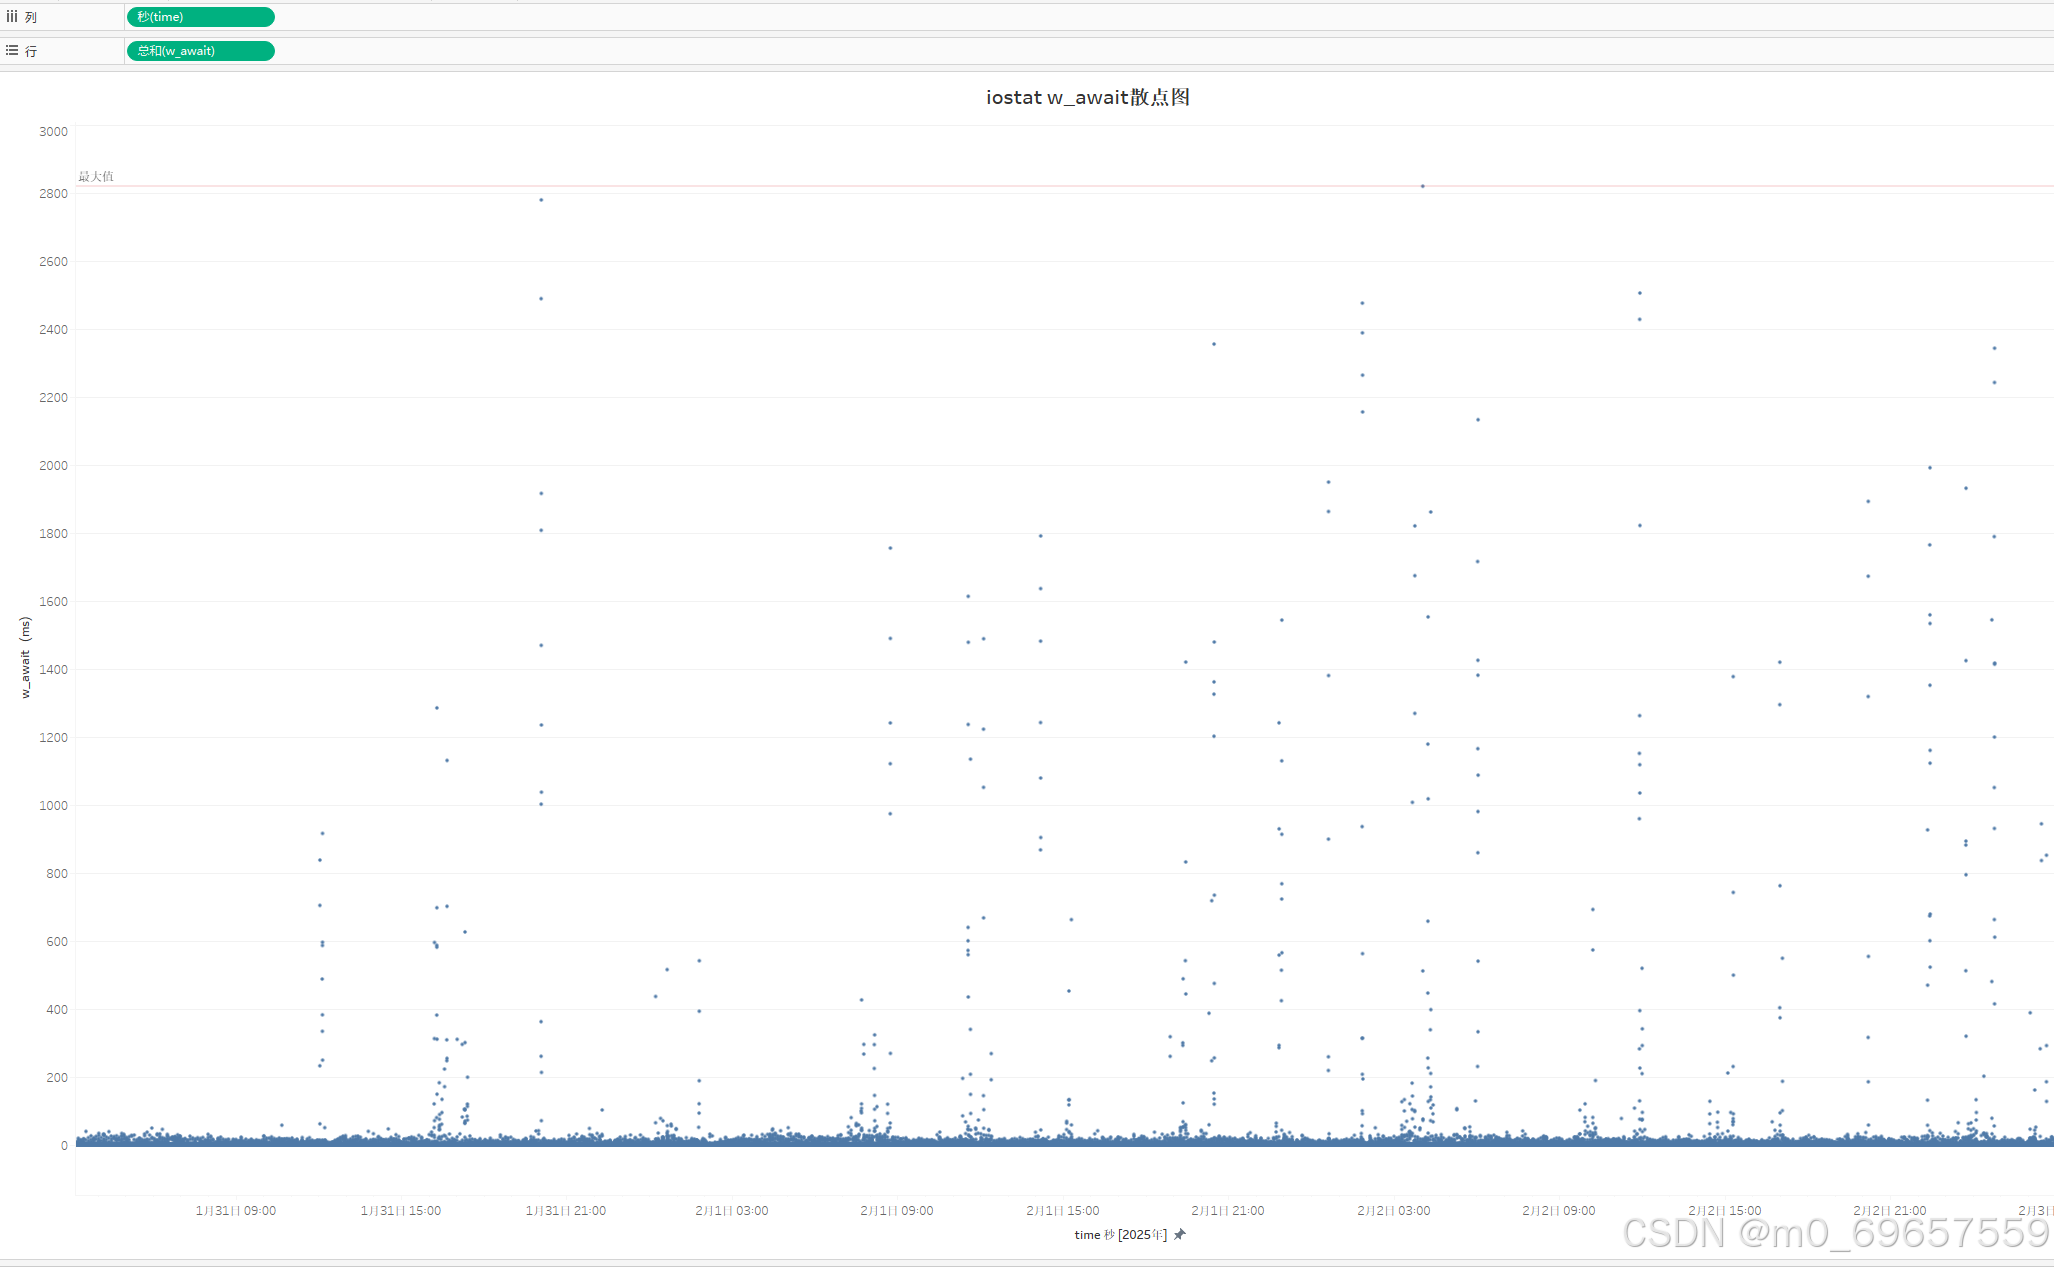Select the 1月31日 21:00 point near 2800
Image resolution: width=2054 pixels, height=1267 pixels.
pyautogui.click(x=541, y=200)
